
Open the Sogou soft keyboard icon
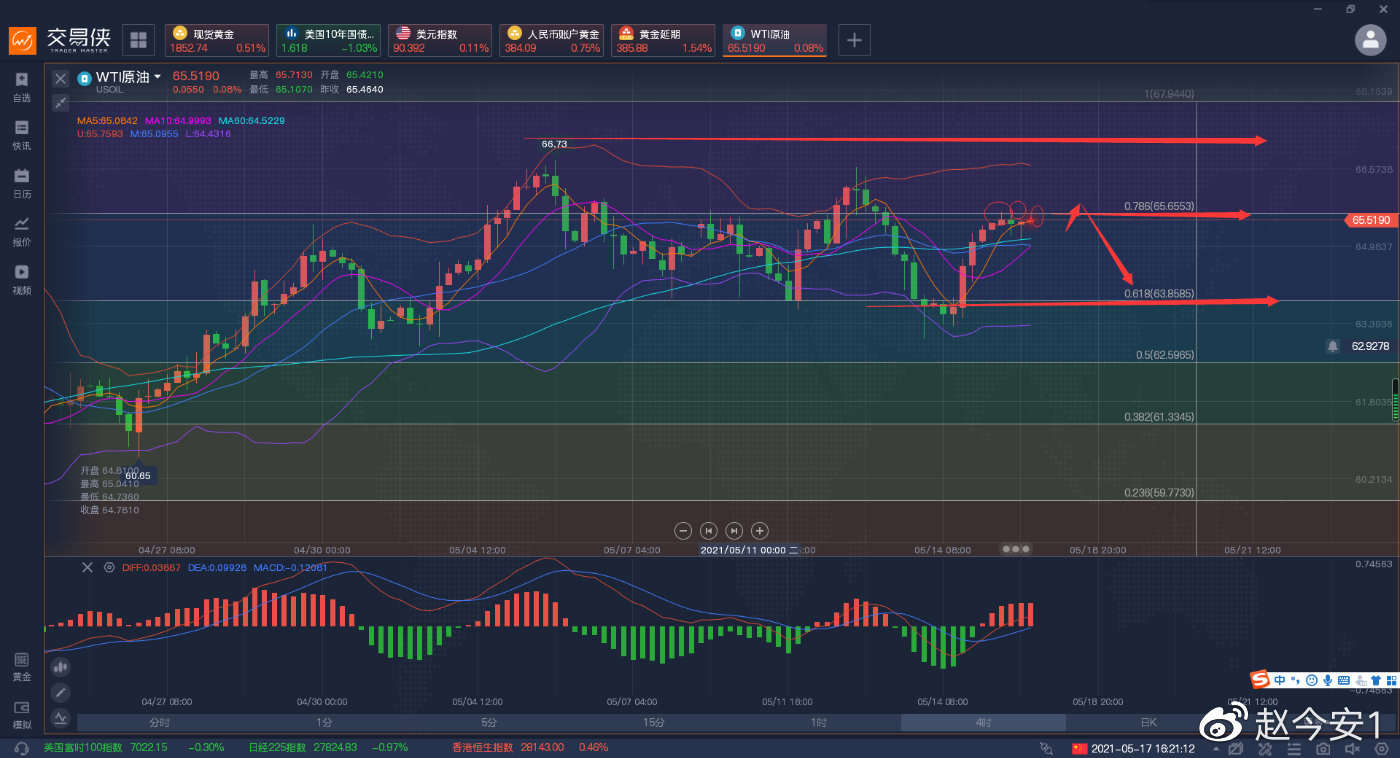[1343, 680]
